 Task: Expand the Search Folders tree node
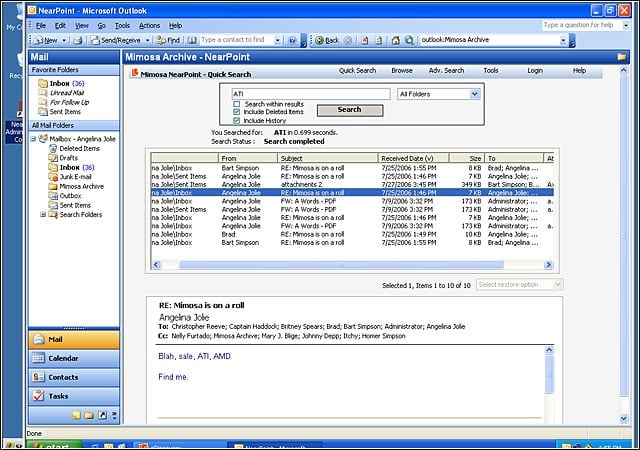43,214
